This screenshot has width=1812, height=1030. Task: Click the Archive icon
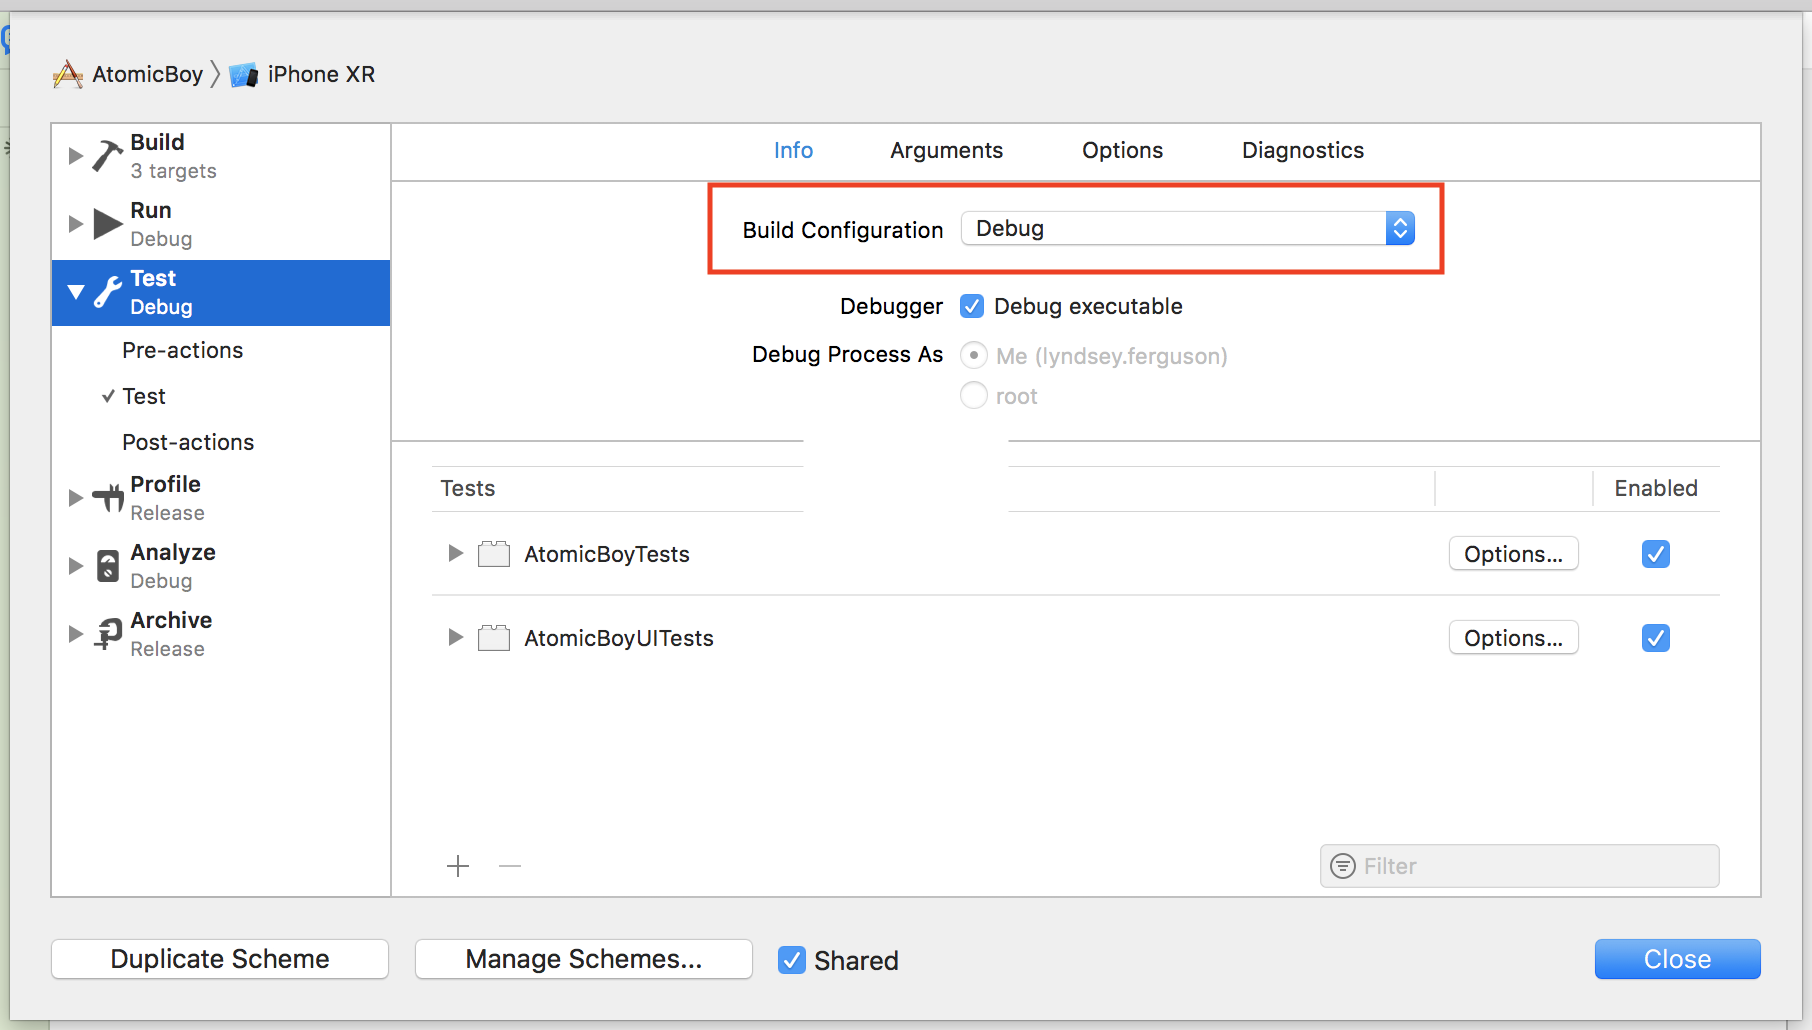pos(107,634)
